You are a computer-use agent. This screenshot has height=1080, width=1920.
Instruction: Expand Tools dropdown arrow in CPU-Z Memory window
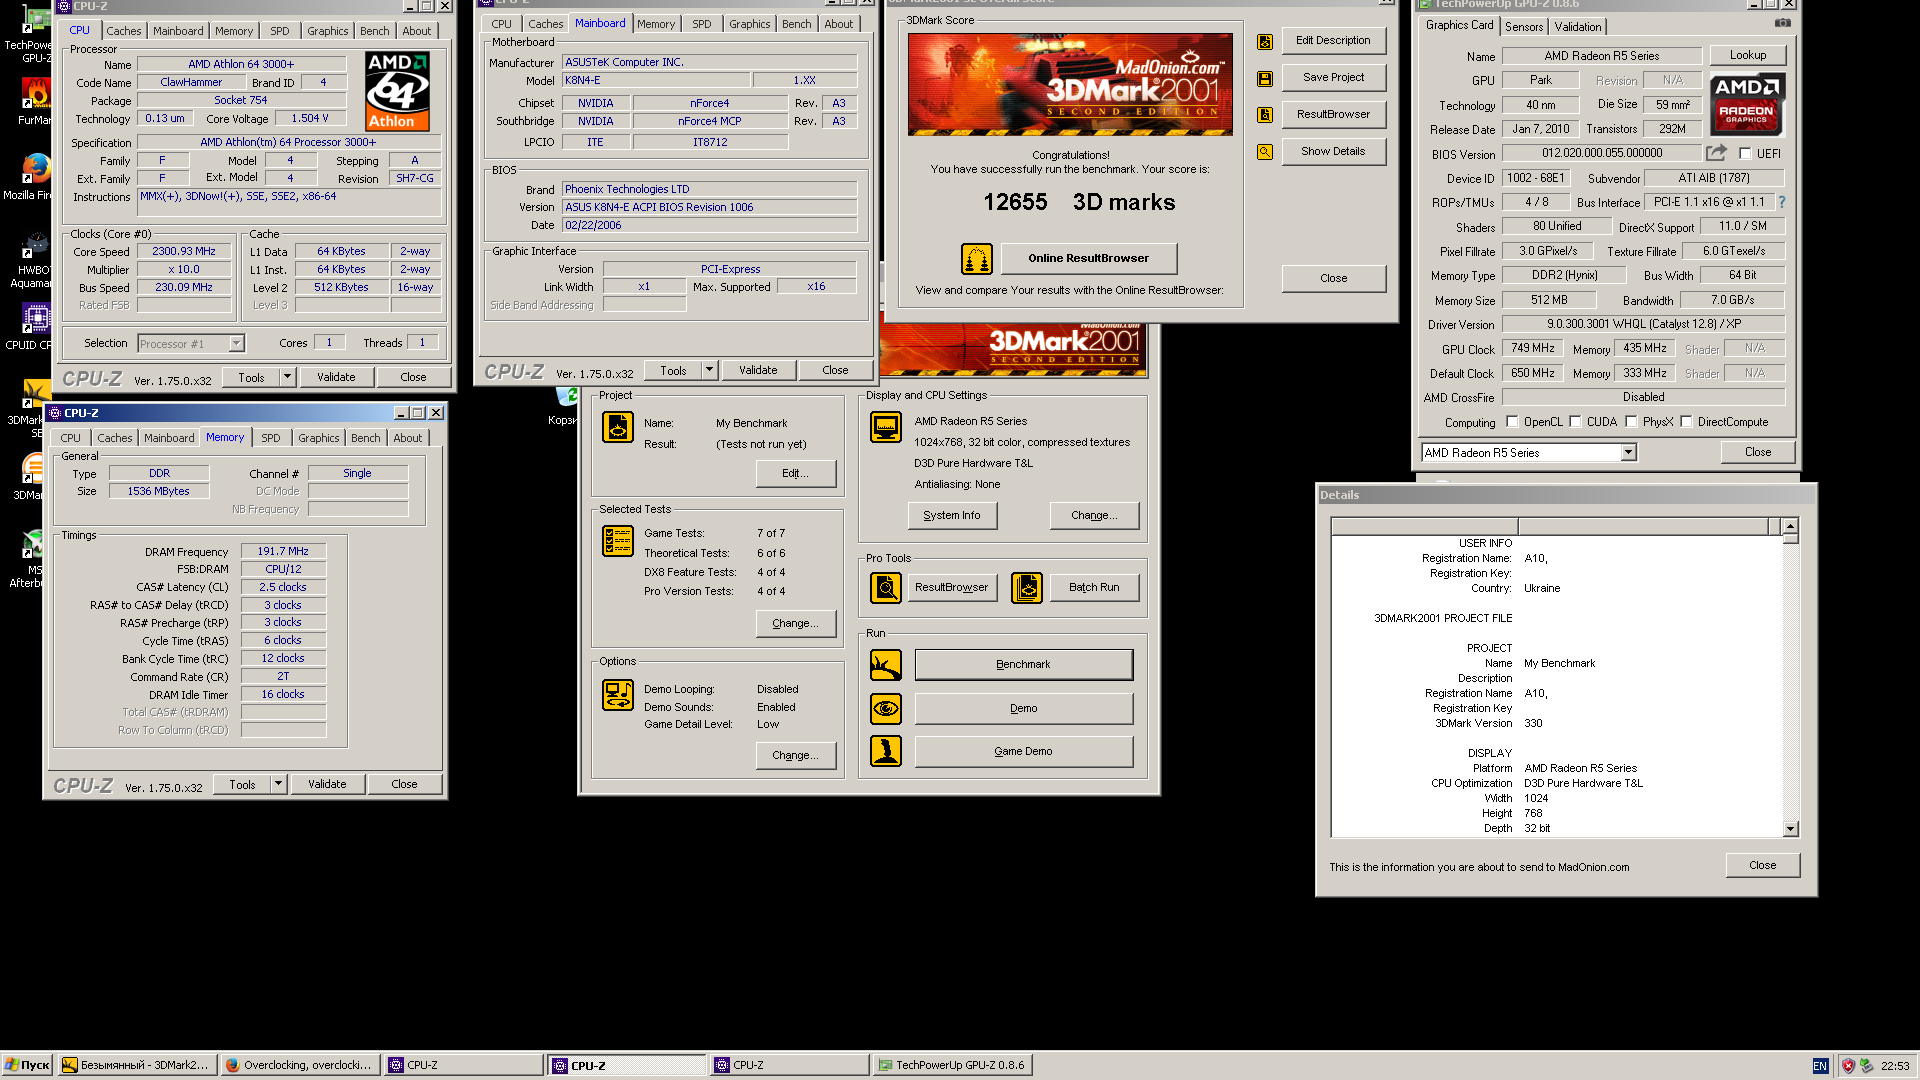point(279,785)
